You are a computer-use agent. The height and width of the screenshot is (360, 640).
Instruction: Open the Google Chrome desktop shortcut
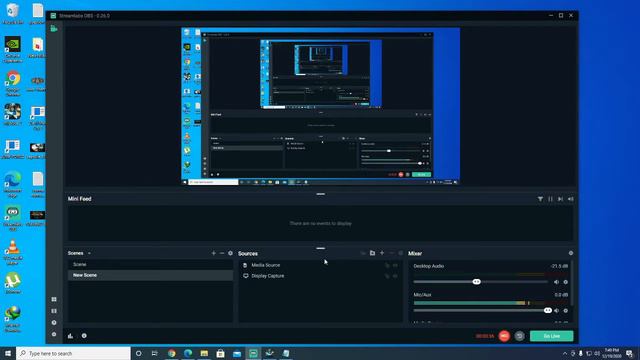(13, 84)
